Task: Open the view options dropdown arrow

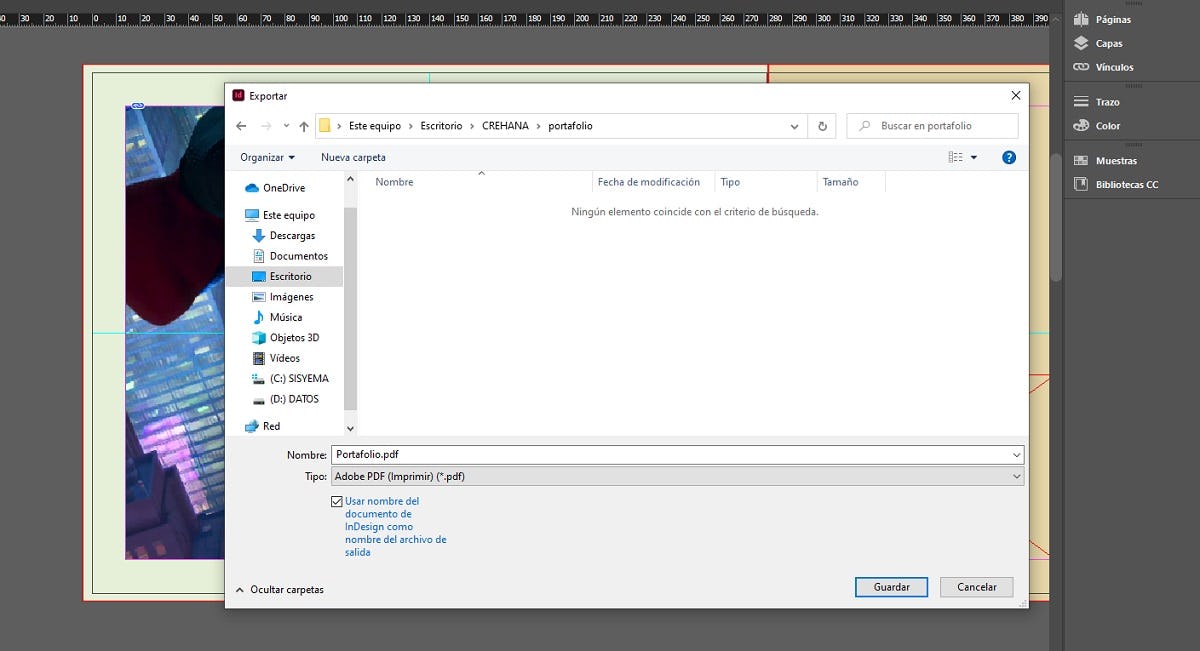Action: [974, 157]
